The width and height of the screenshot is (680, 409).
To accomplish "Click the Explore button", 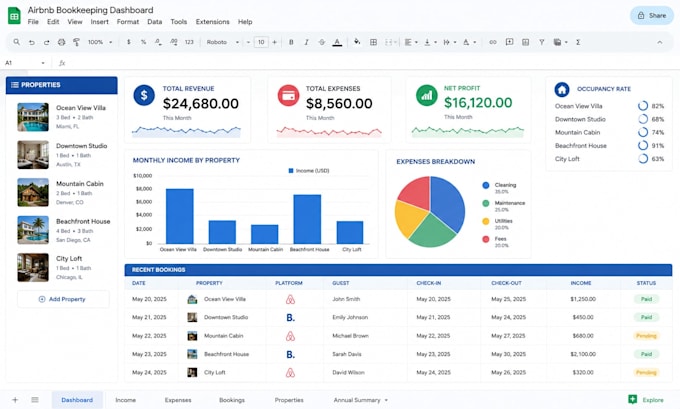I will pyautogui.click(x=646, y=400).
